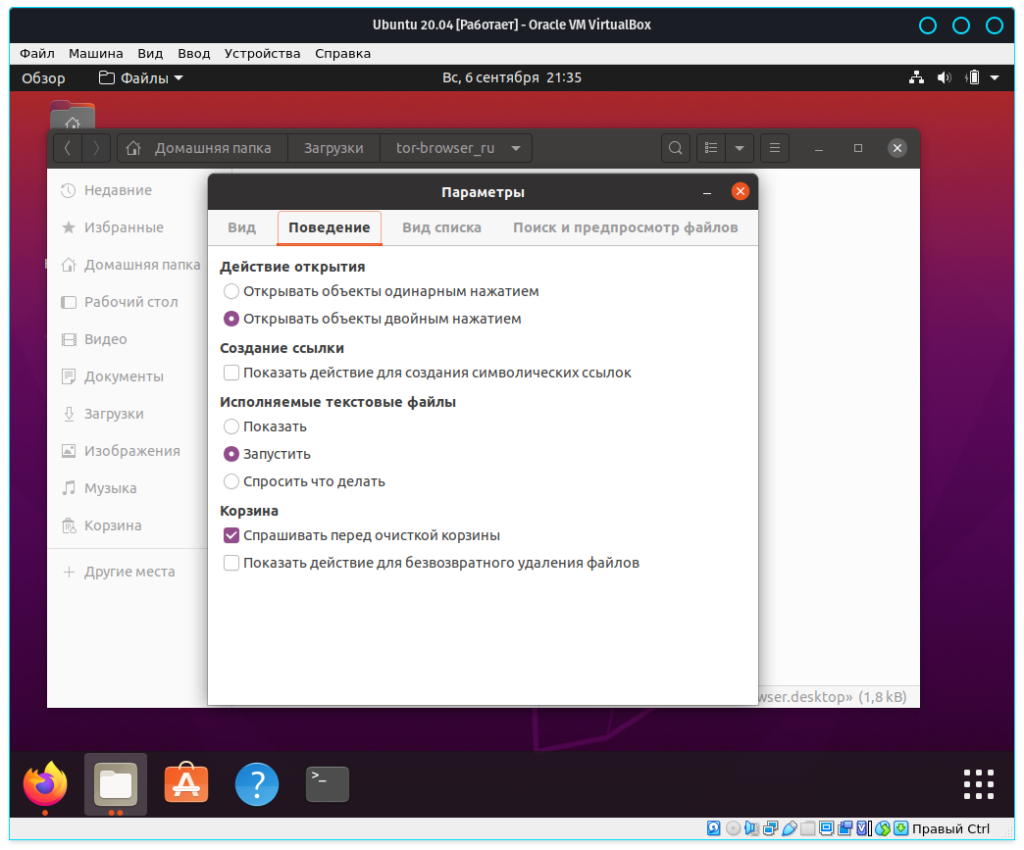Open the hamburger menu in Files

click(x=774, y=148)
